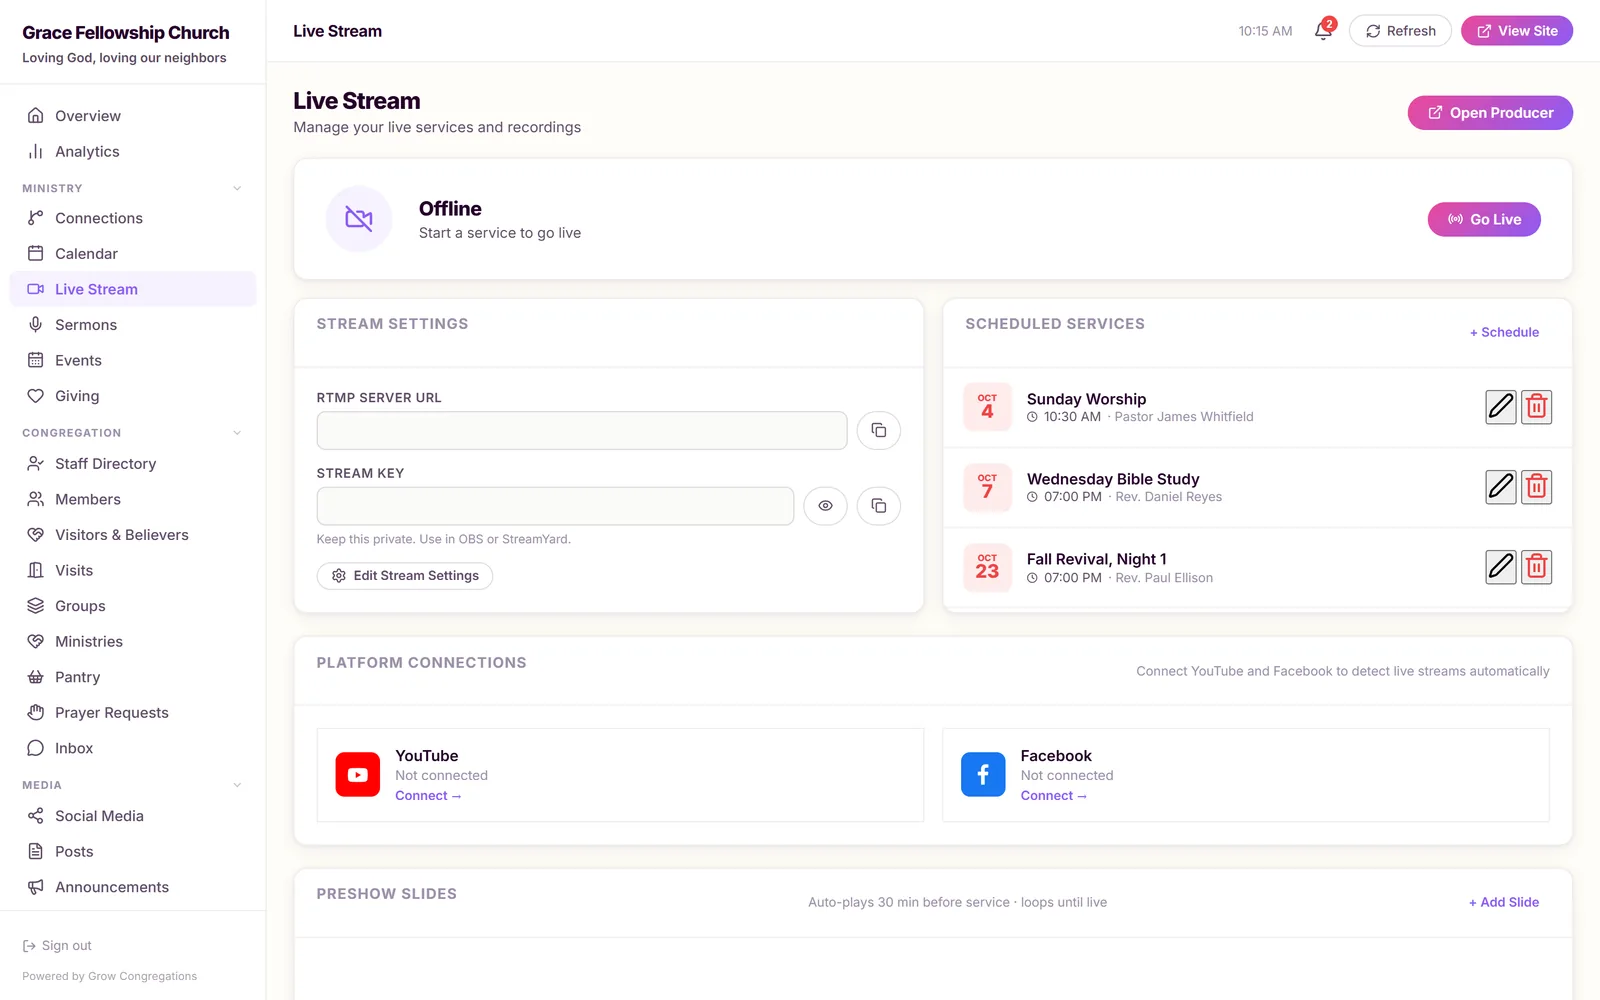Open Visitors & Believers page
The width and height of the screenshot is (1600, 1000).
(x=133, y=535)
